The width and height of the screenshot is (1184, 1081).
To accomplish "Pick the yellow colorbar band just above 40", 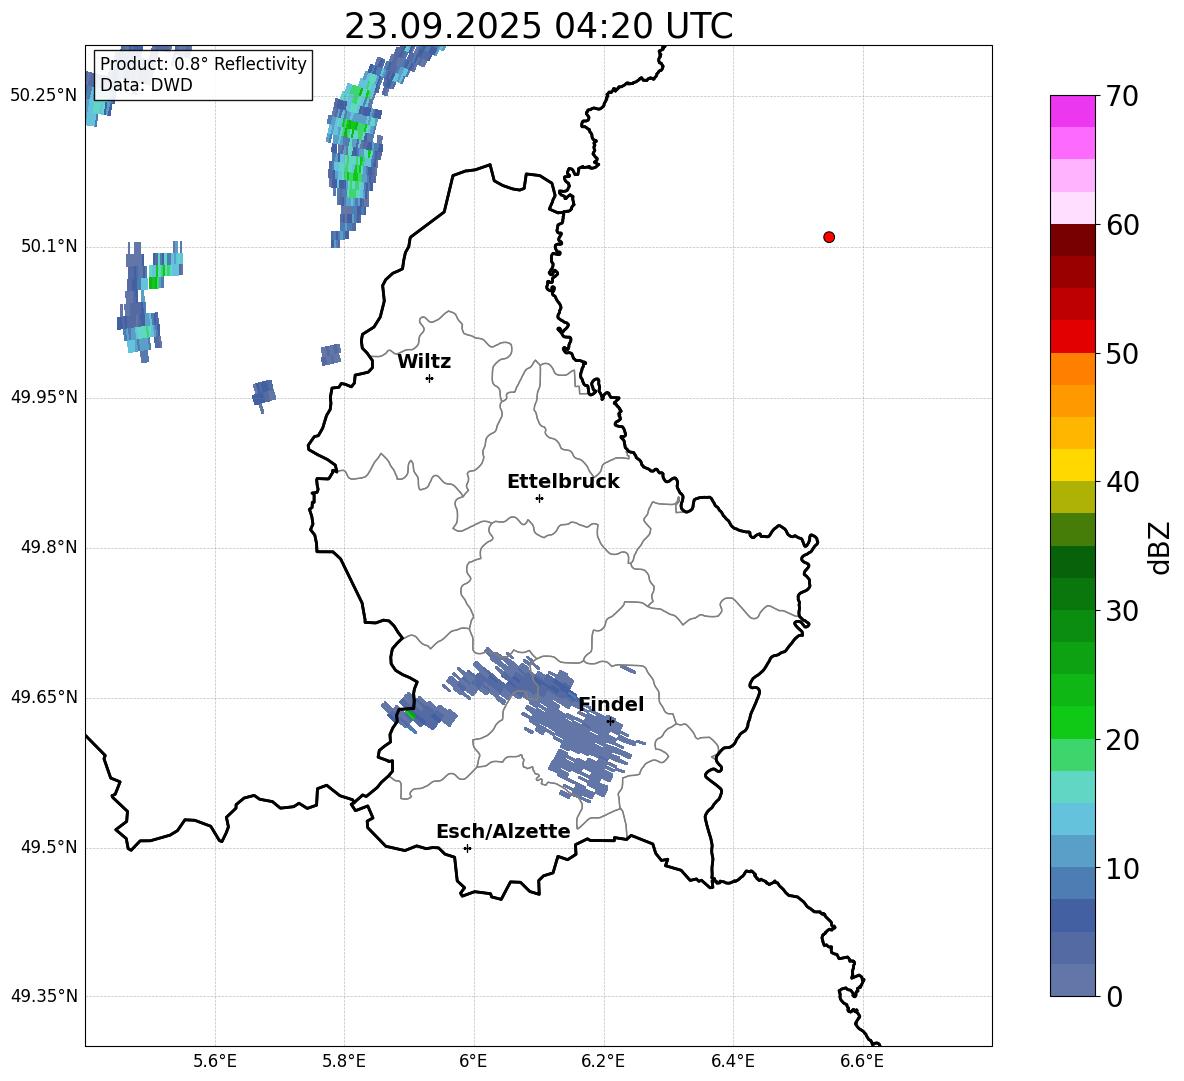I will coord(1072,465).
